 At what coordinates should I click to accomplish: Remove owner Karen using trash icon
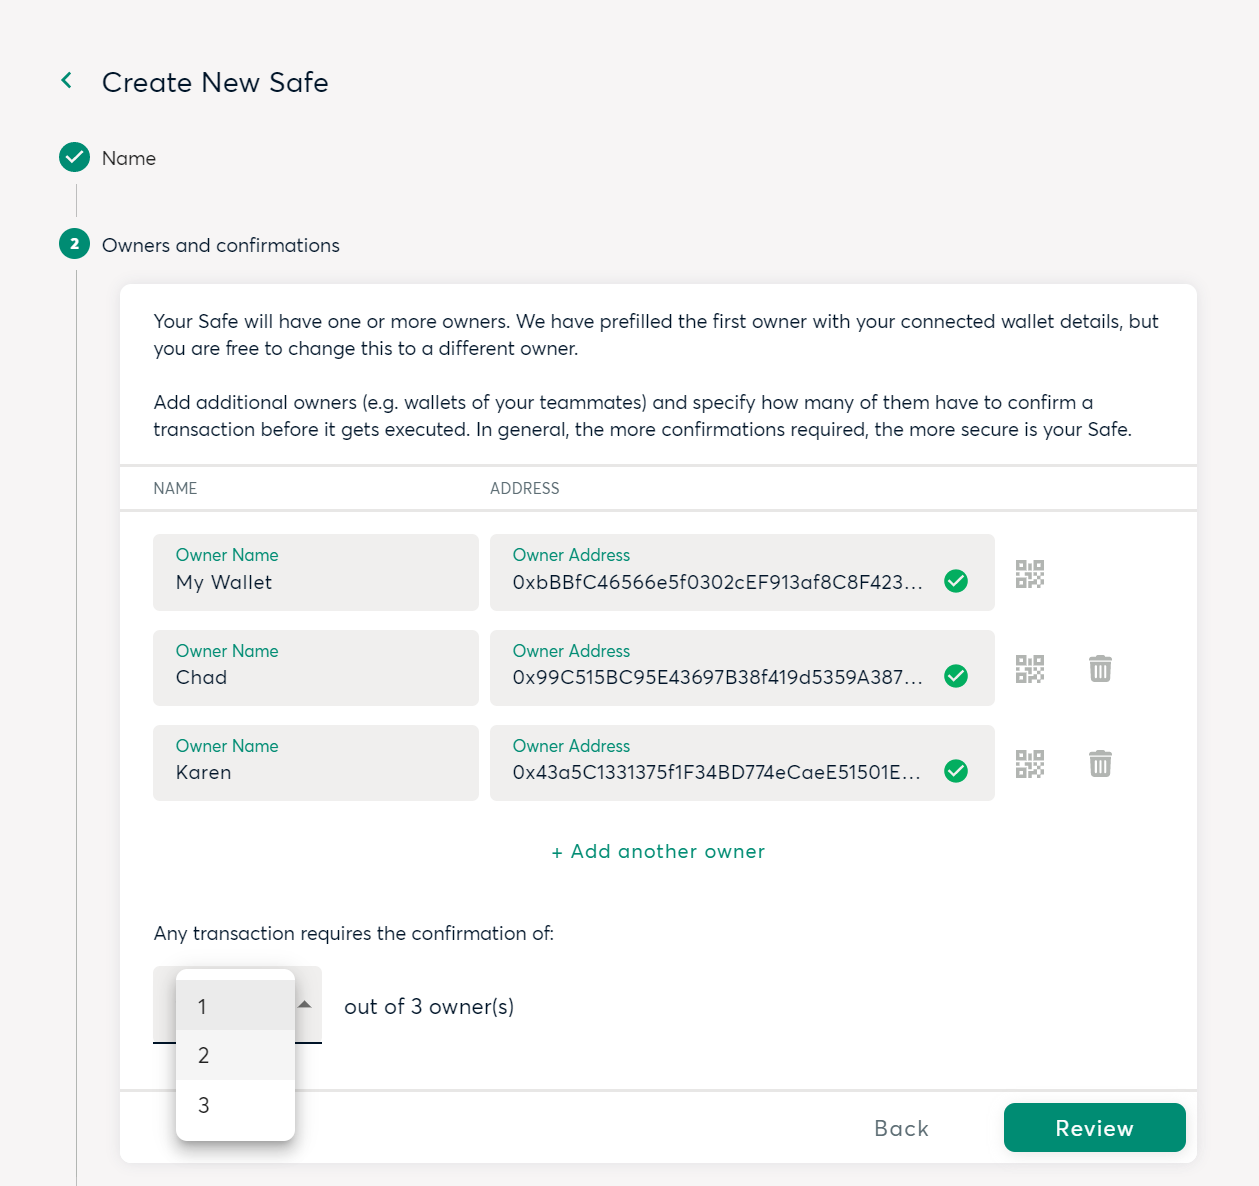tap(1100, 764)
